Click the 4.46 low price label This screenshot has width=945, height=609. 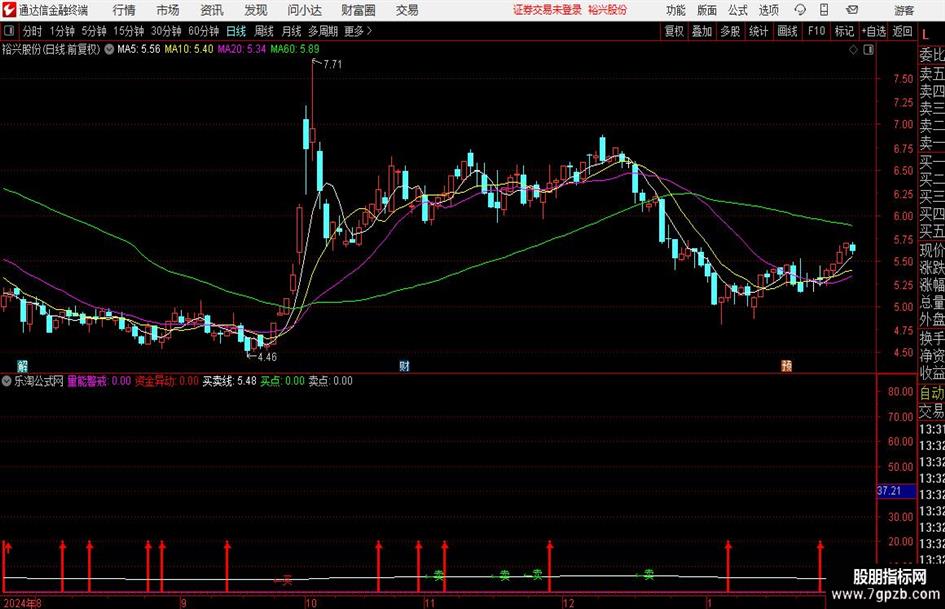coord(267,357)
